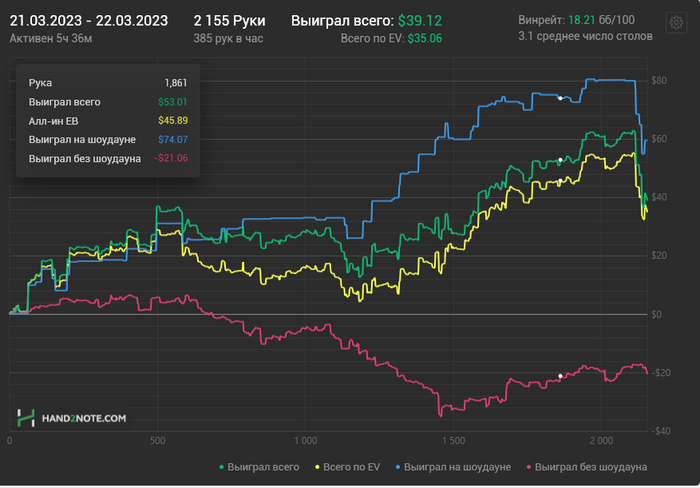Click the 2 000 x-axis label
700x488 pixels.
pyautogui.click(x=601, y=441)
